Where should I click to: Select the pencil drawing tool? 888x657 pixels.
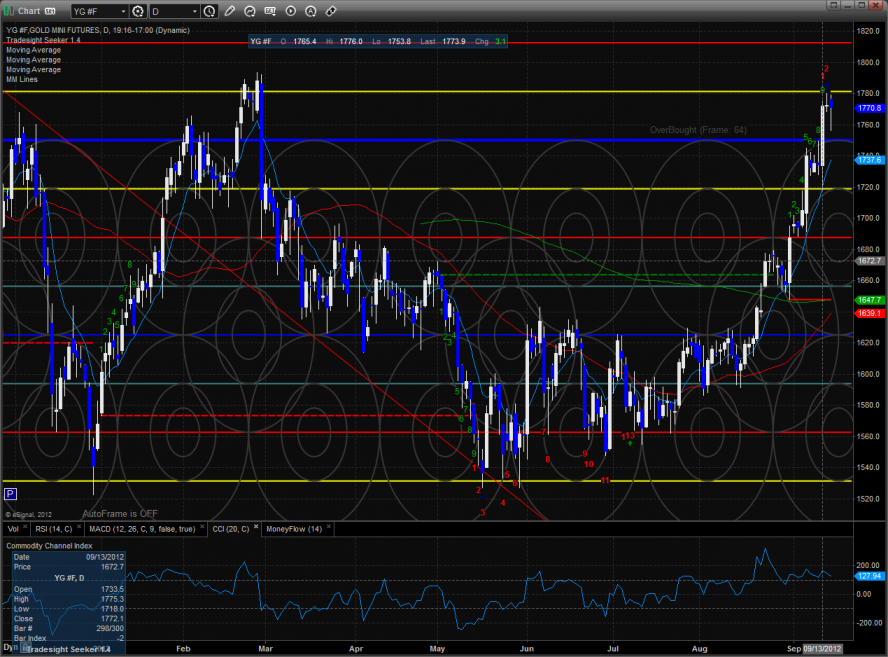(230, 11)
